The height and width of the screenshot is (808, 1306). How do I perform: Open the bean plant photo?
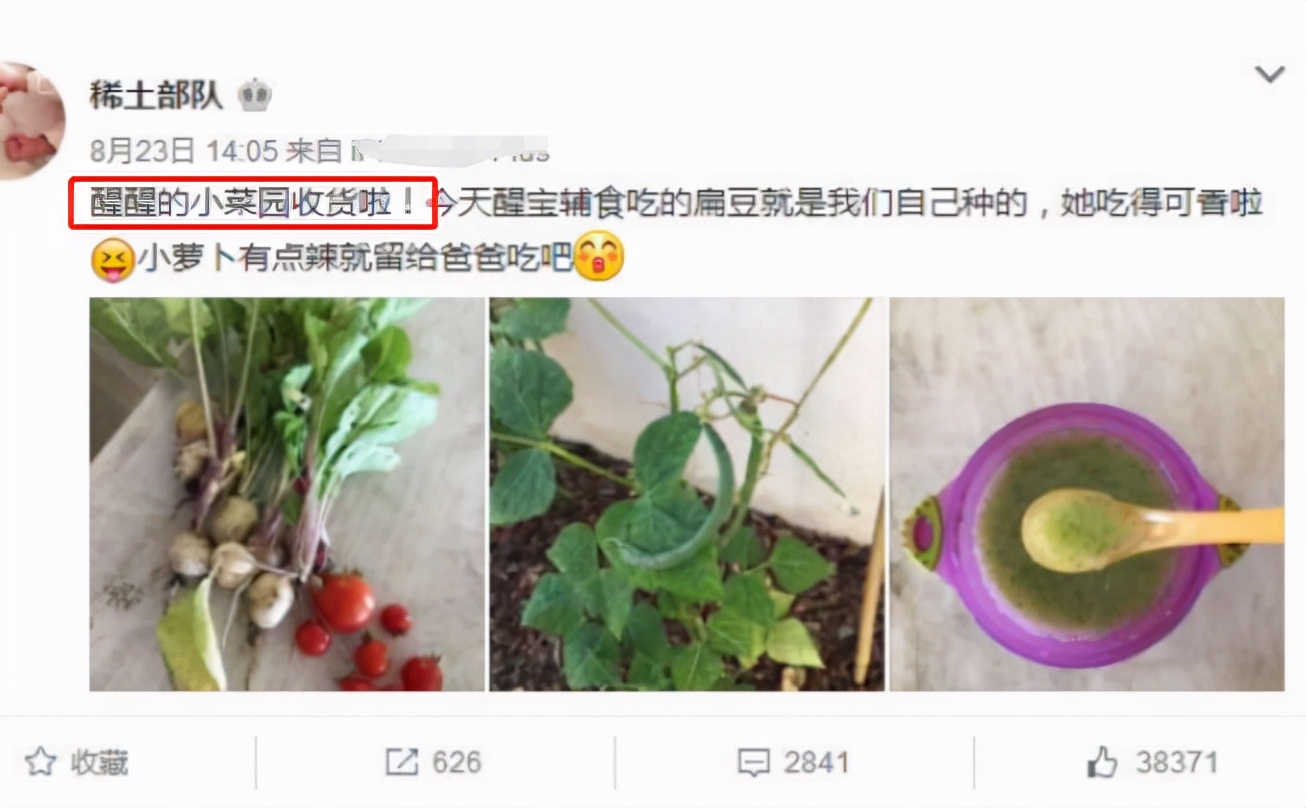(687, 494)
